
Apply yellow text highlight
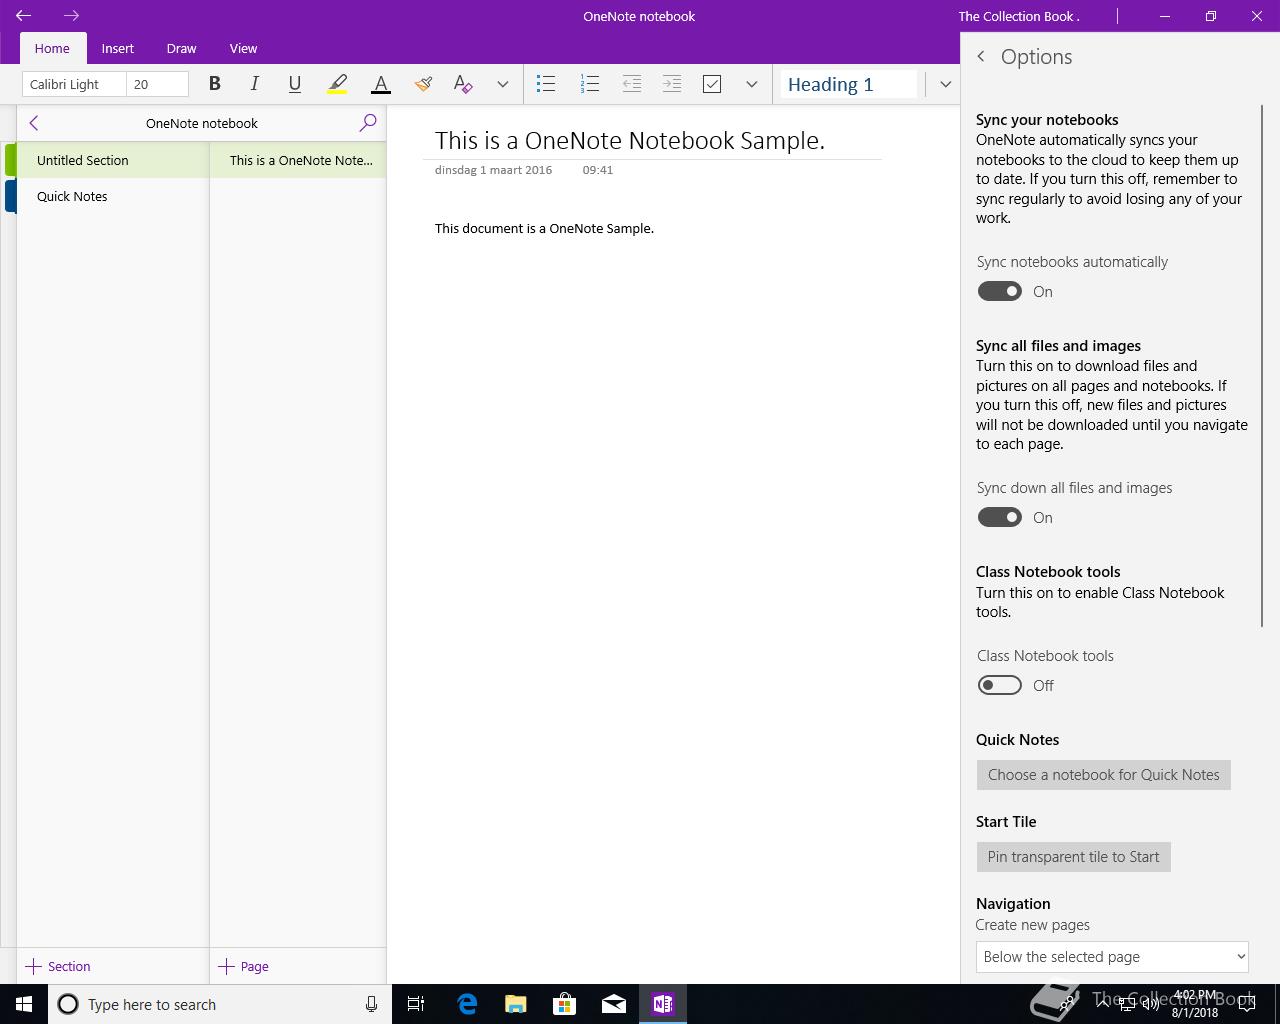click(337, 84)
